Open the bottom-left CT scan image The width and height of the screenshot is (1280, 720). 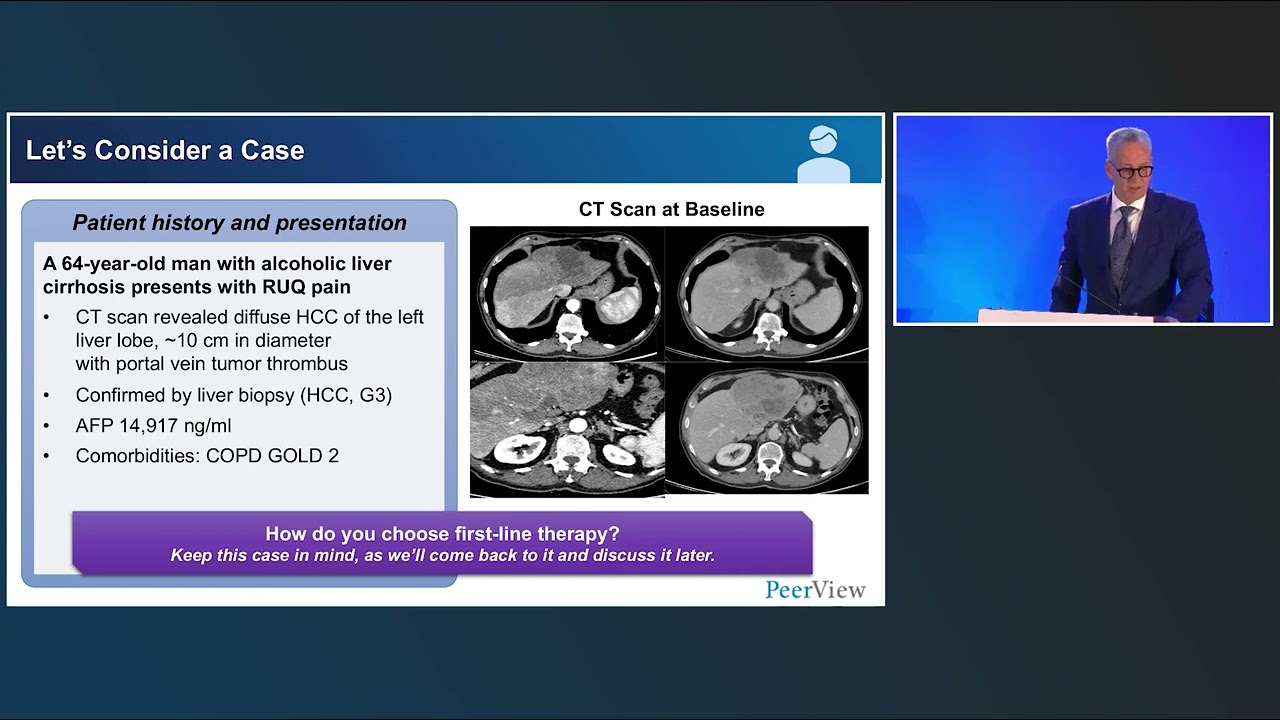(x=567, y=429)
